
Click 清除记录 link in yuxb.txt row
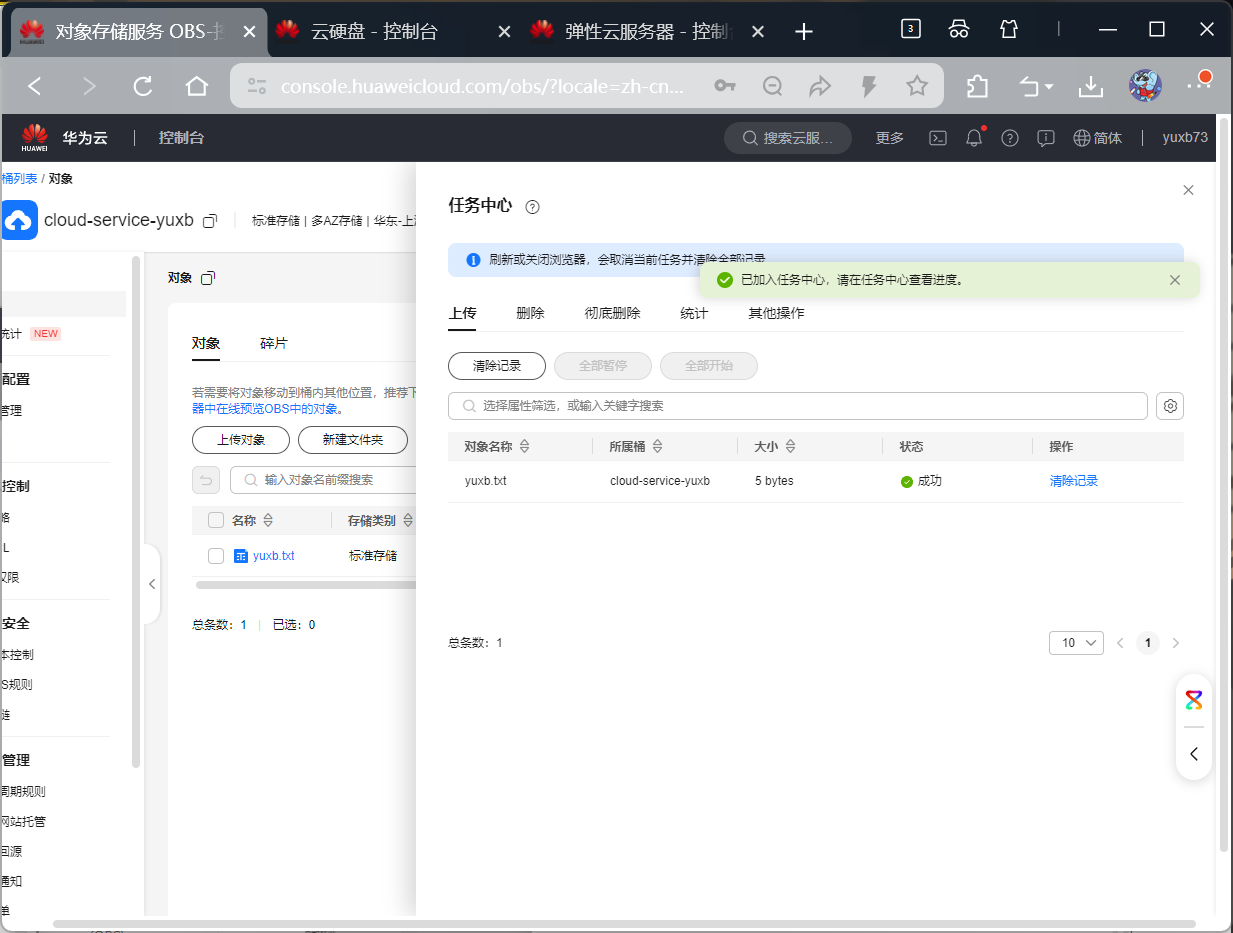[x=1074, y=481]
